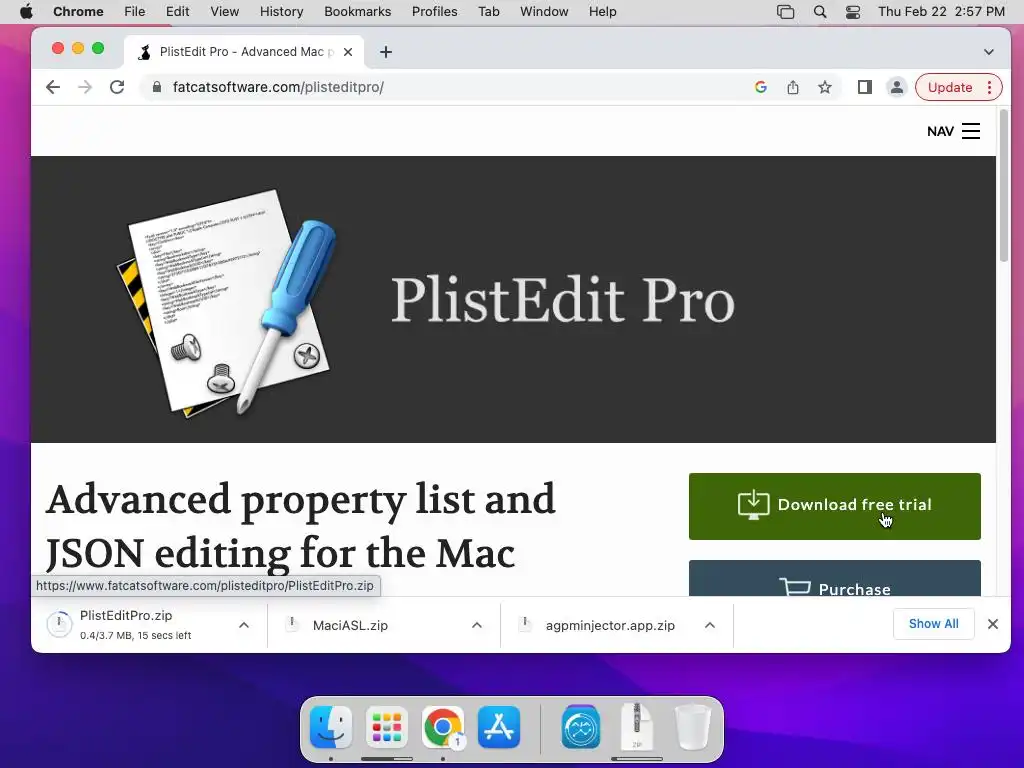Toggle the Chrome side panel
This screenshot has width=1024, height=768.
click(x=865, y=87)
